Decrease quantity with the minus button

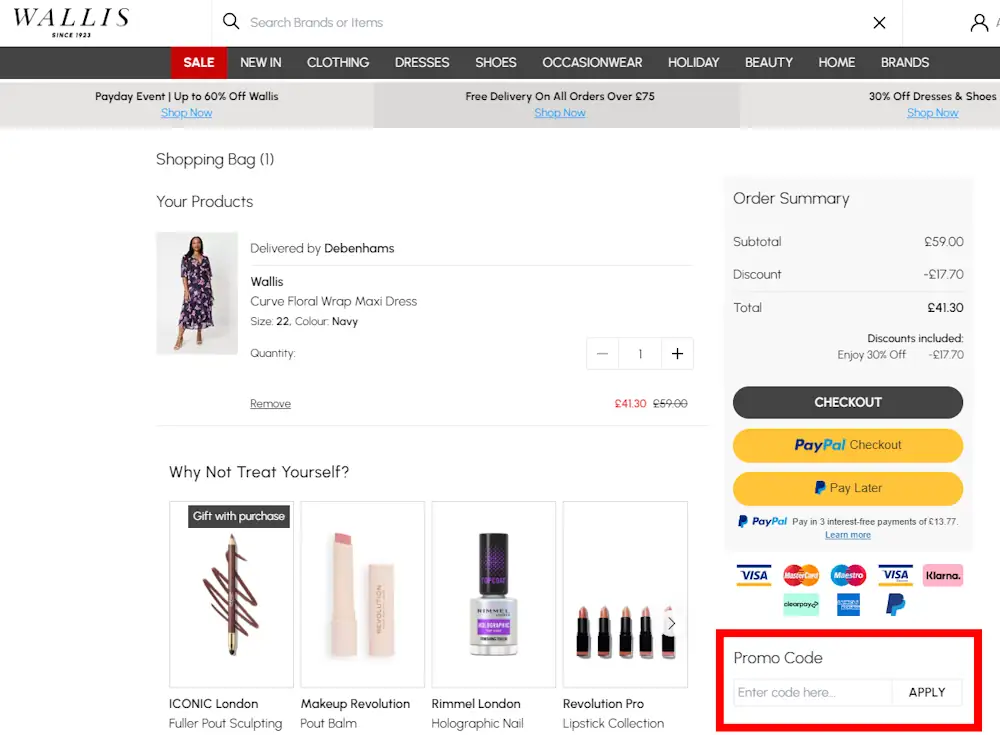[x=602, y=353]
